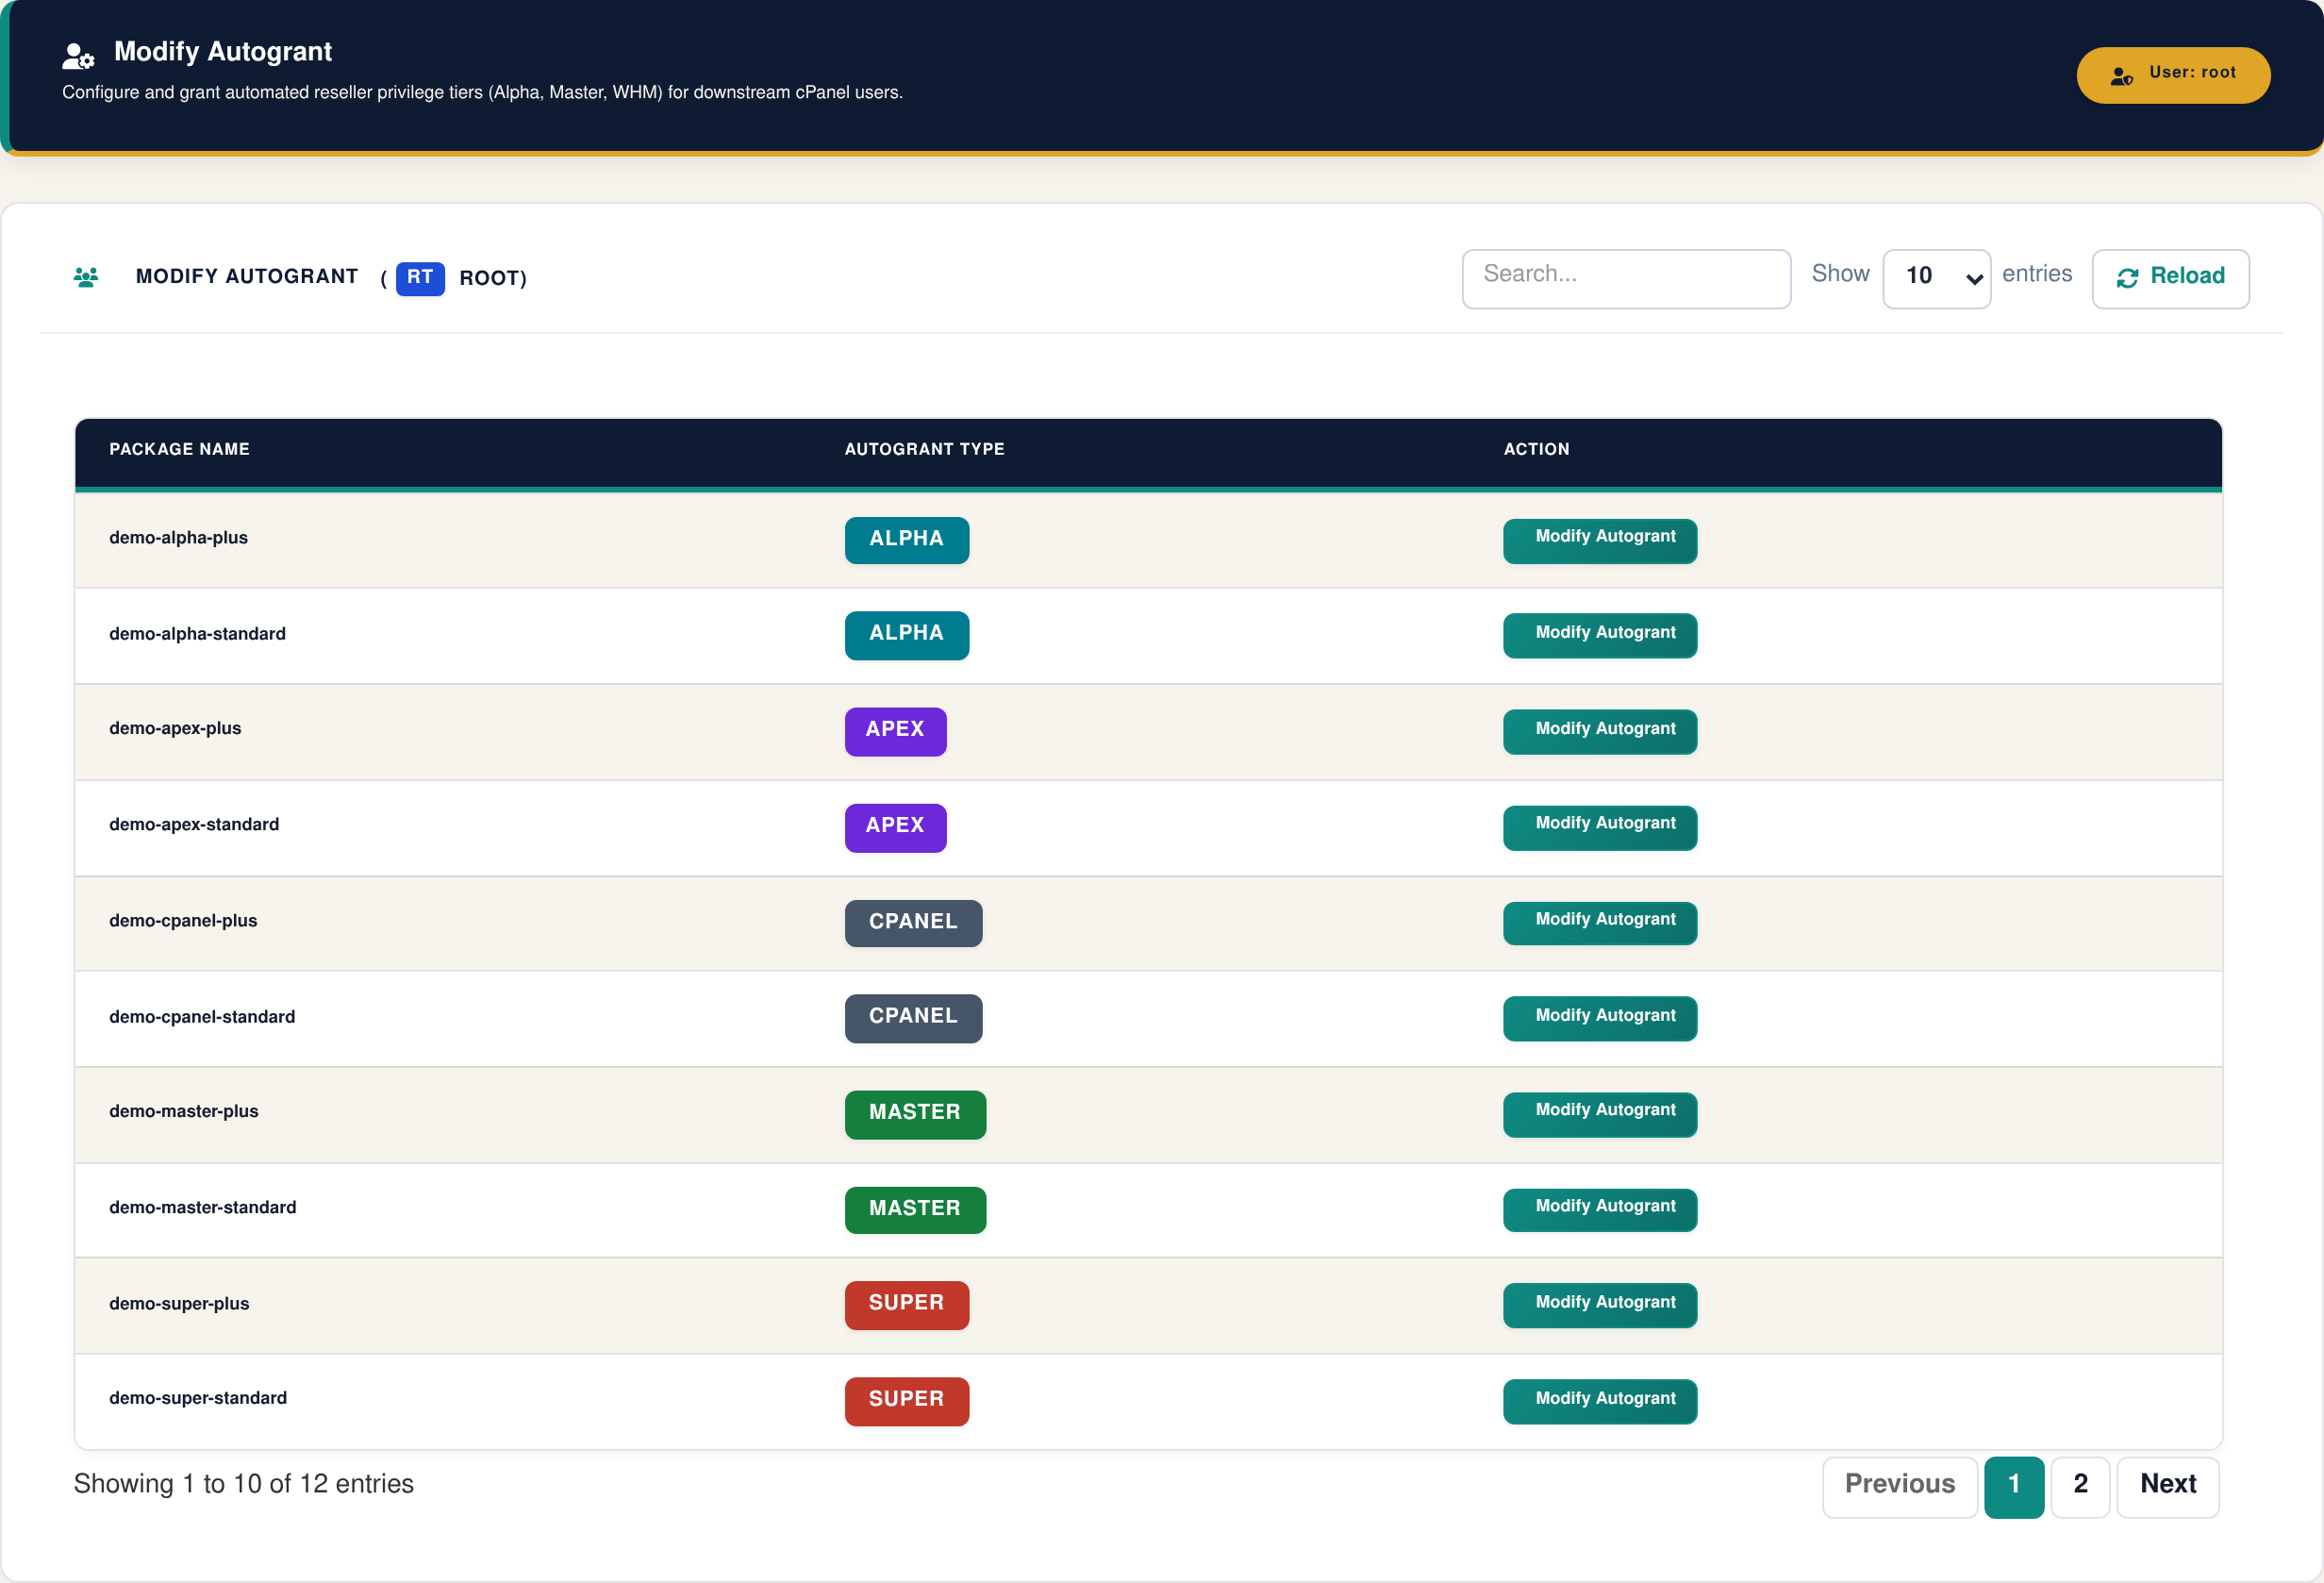Image resolution: width=2324 pixels, height=1583 pixels.
Task: Modify Autogrant for demo-super-standard
Action: coord(1599,1401)
